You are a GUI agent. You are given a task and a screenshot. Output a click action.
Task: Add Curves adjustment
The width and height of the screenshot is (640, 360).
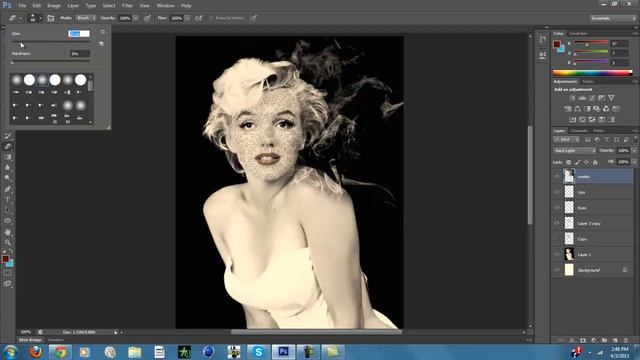click(592, 98)
